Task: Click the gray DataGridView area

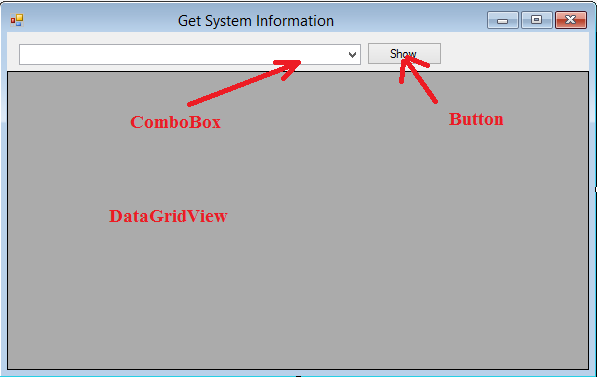Action: (298, 220)
